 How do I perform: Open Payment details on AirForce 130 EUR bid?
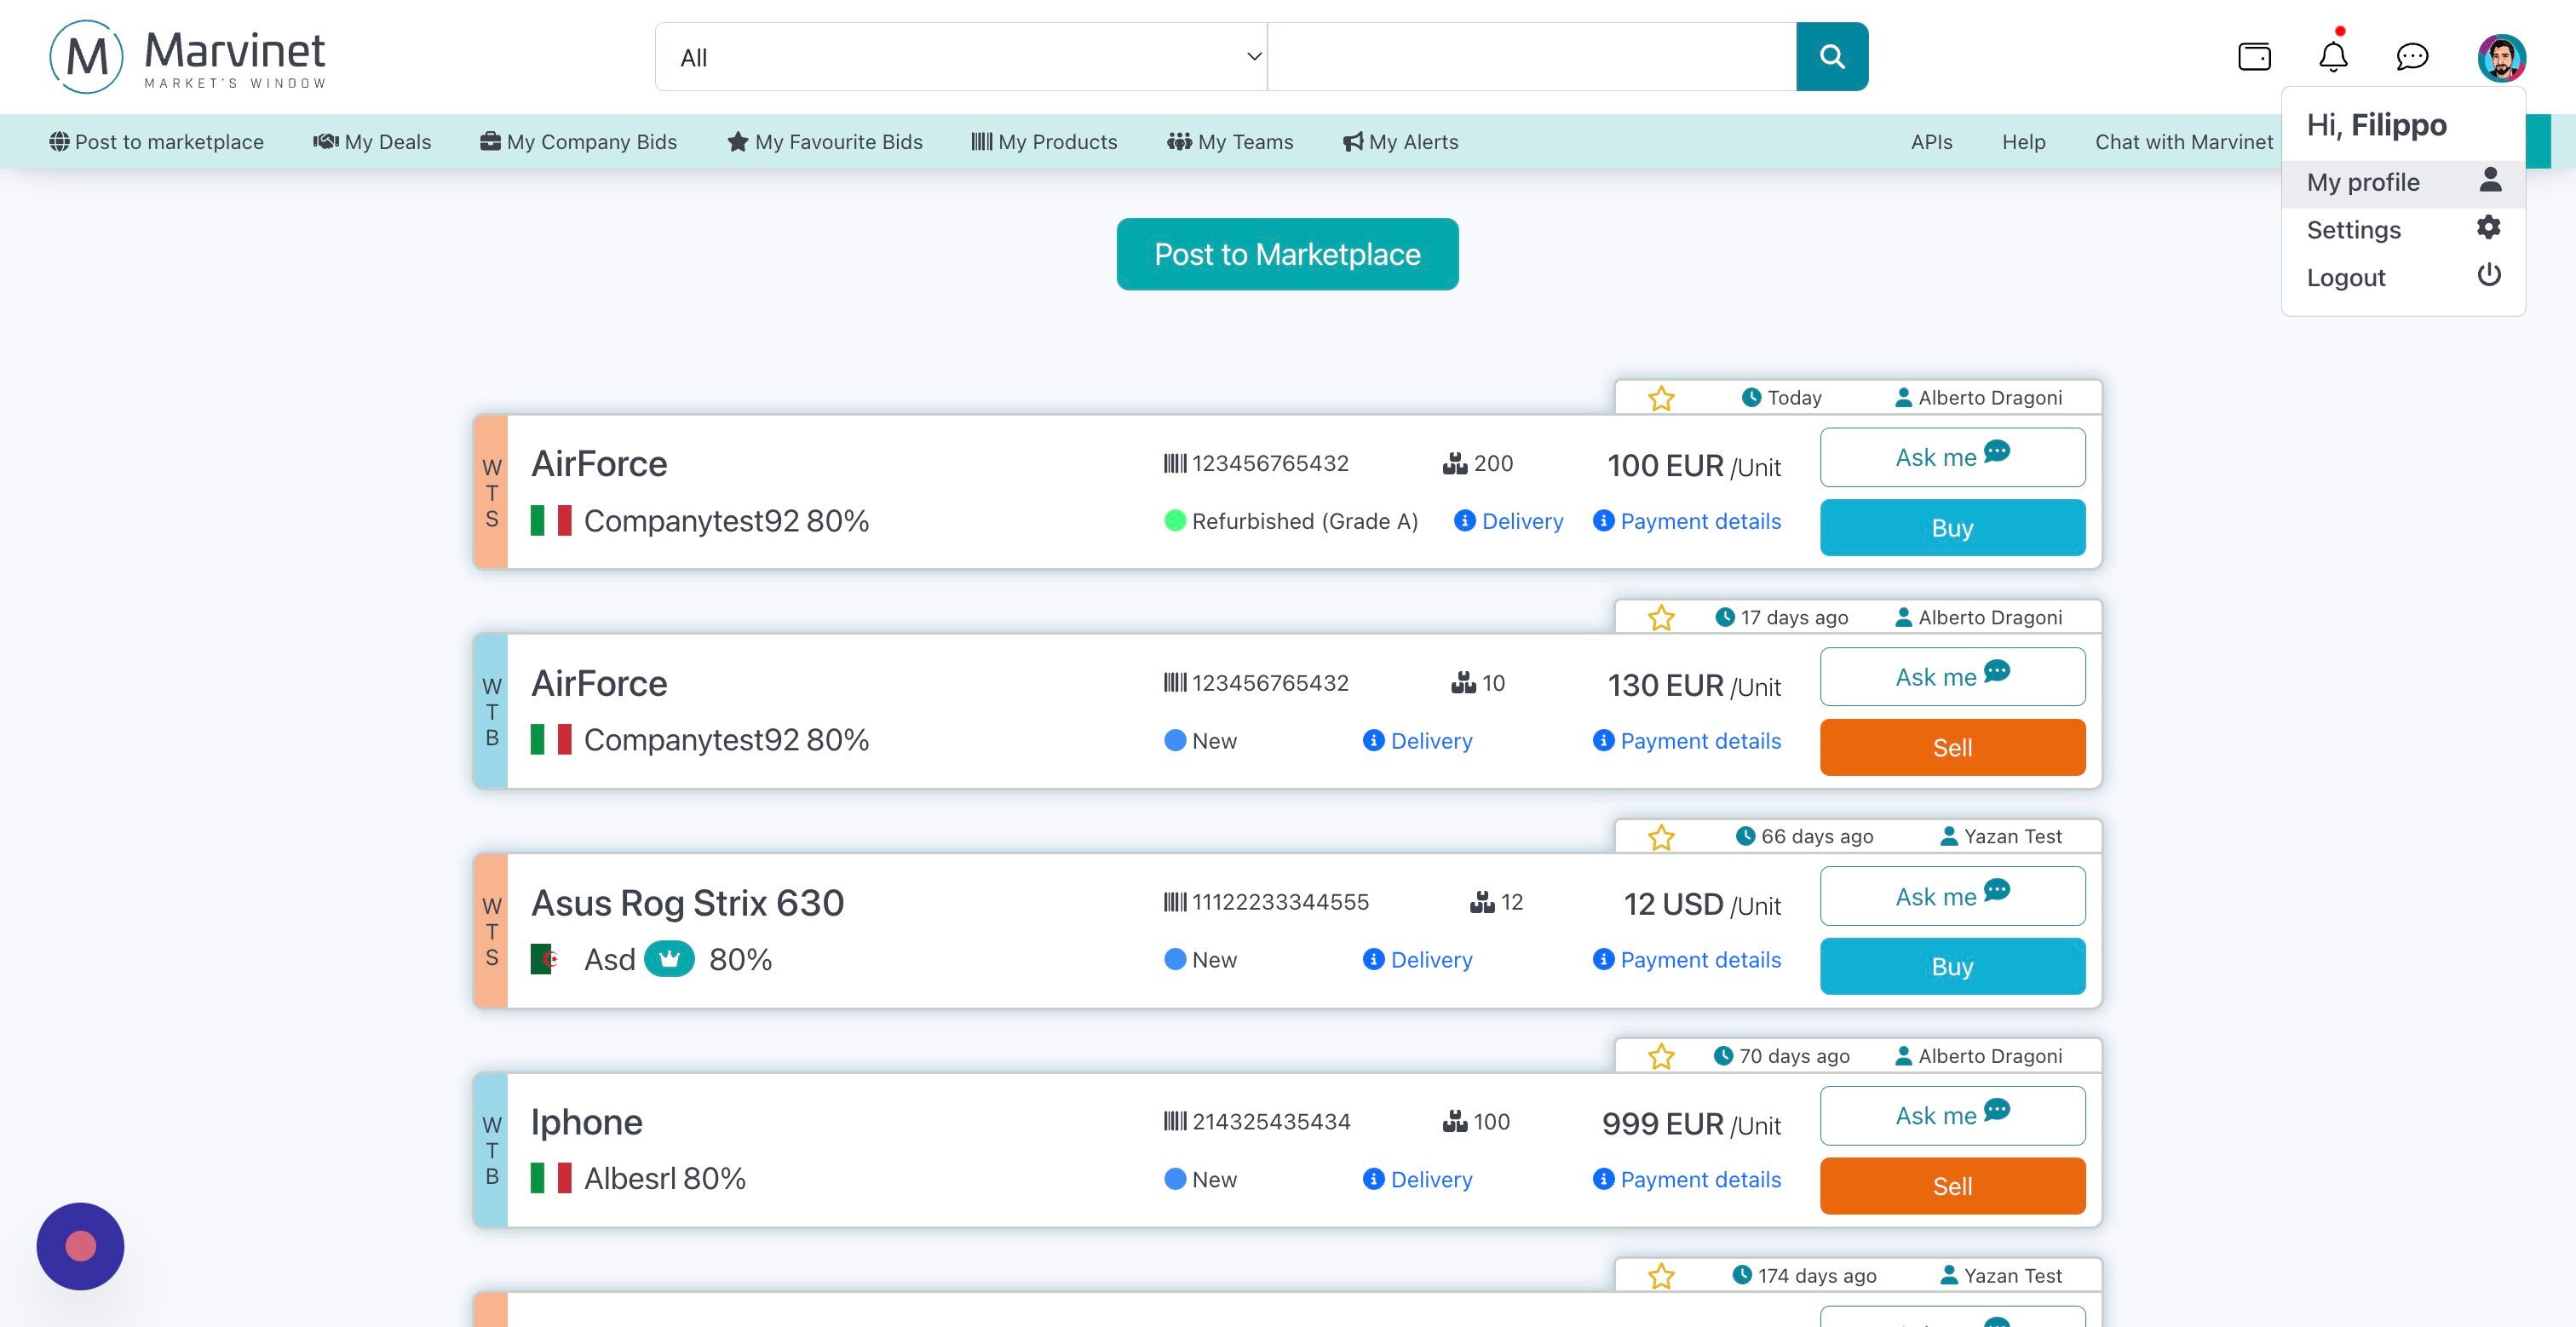coord(1687,741)
